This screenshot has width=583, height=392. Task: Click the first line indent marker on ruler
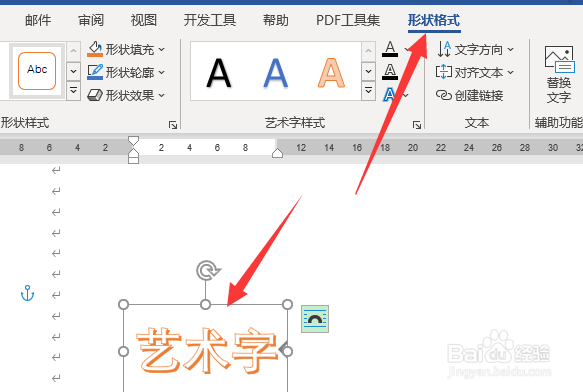click(x=133, y=141)
